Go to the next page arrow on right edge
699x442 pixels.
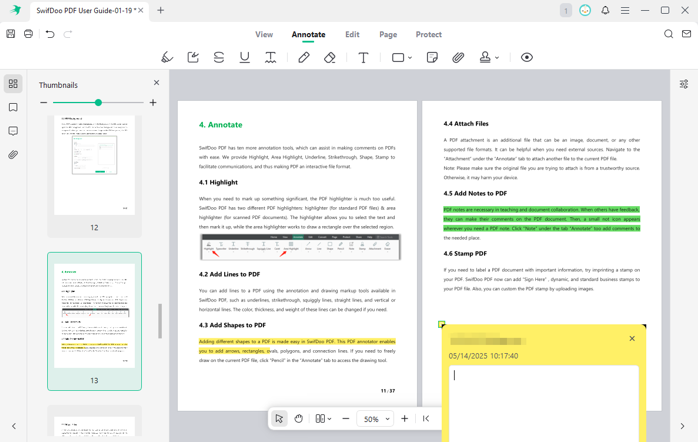682,426
